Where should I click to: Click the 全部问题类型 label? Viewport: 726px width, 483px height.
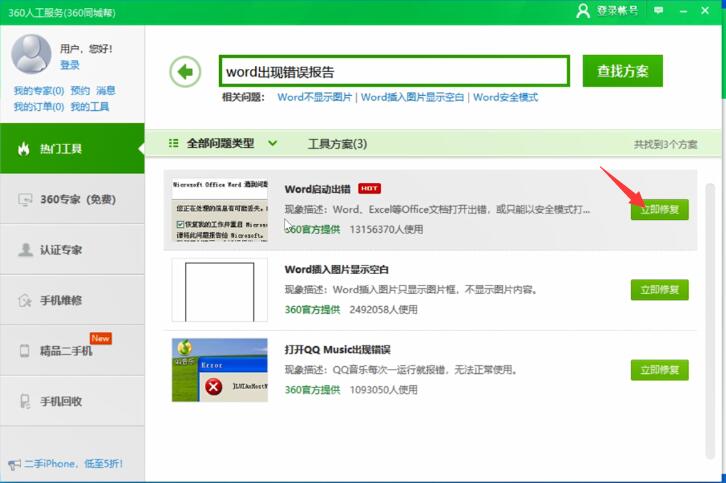tap(220, 143)
